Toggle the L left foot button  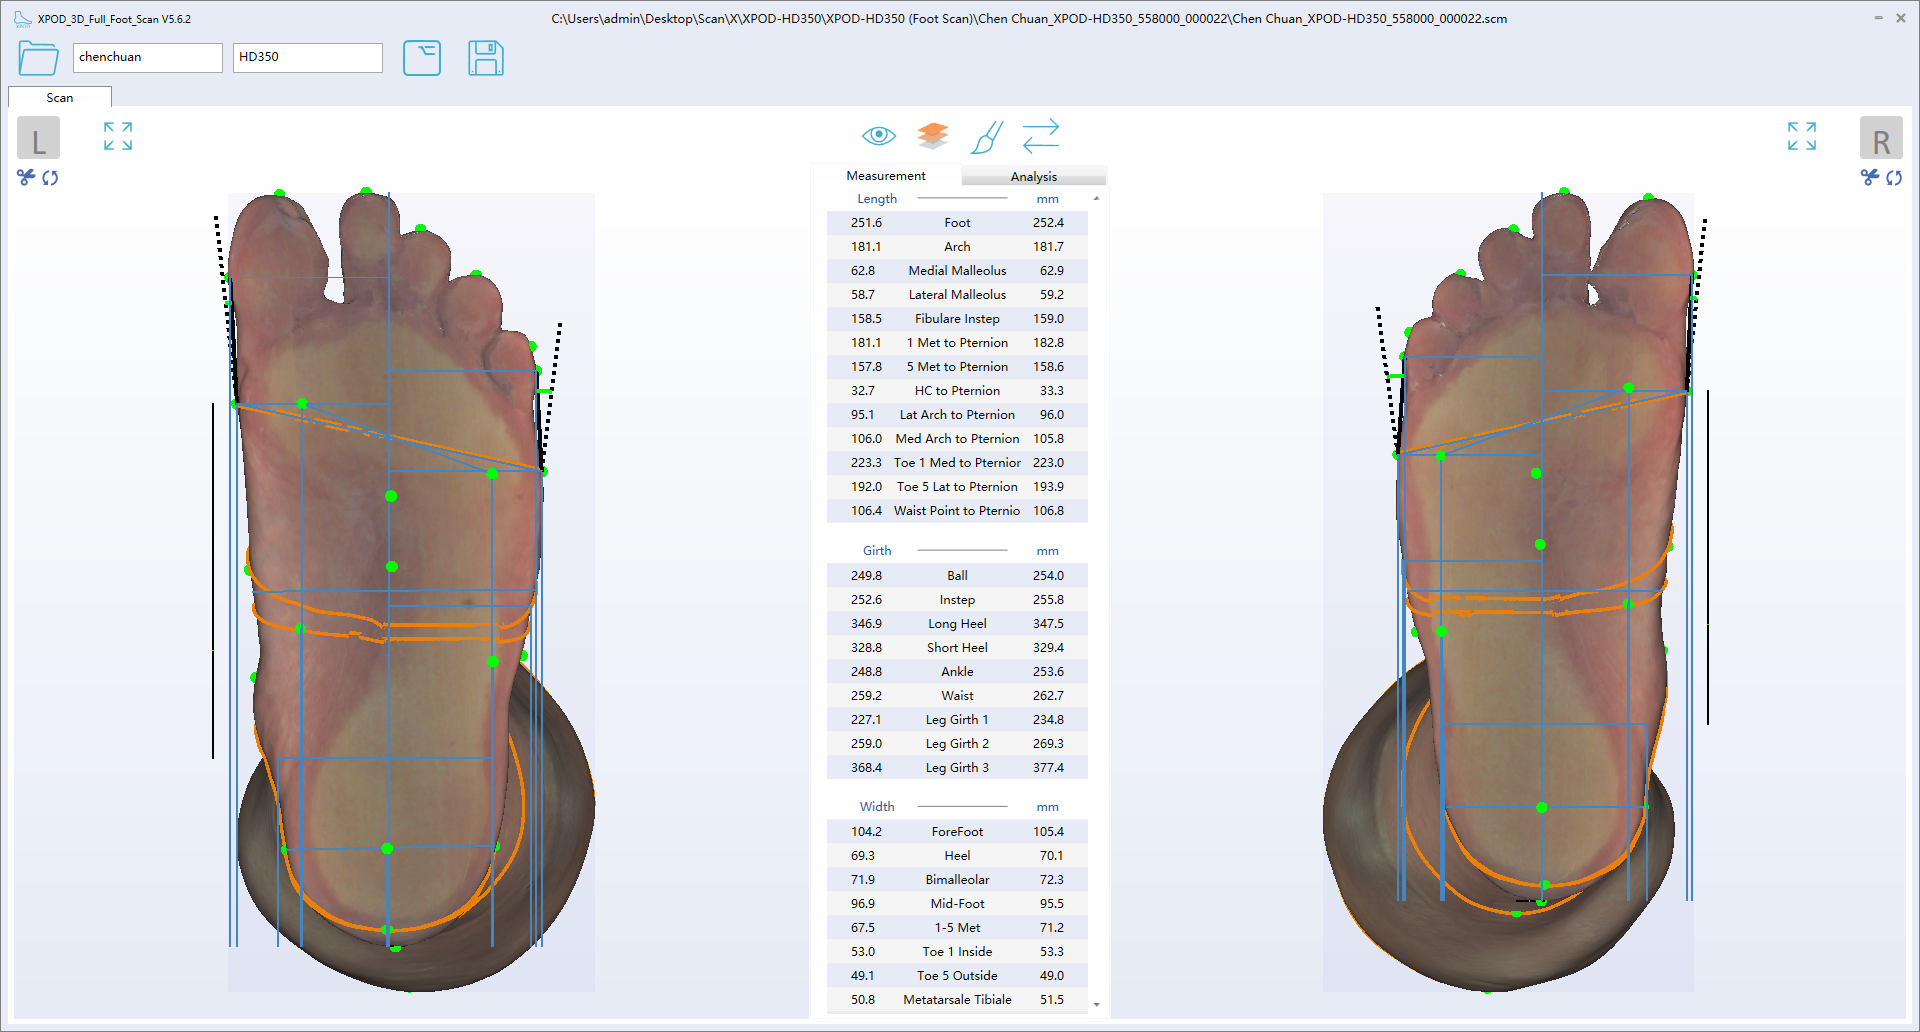(x=39, y=139)
